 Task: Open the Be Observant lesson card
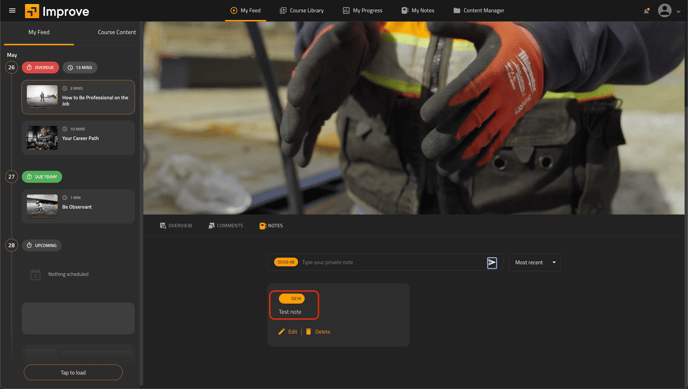click(x=78, y=206)
